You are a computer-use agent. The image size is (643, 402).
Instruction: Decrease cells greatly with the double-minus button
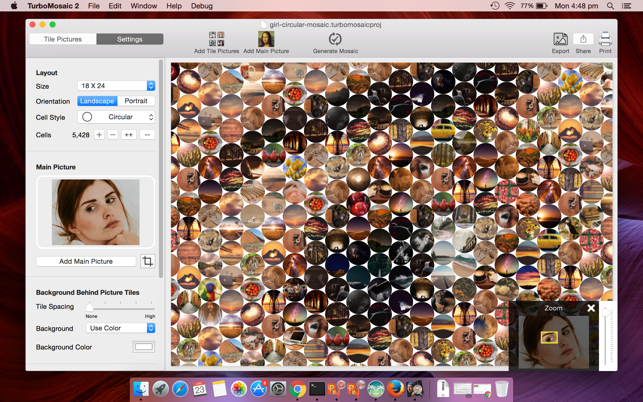(x=147, y=135)
